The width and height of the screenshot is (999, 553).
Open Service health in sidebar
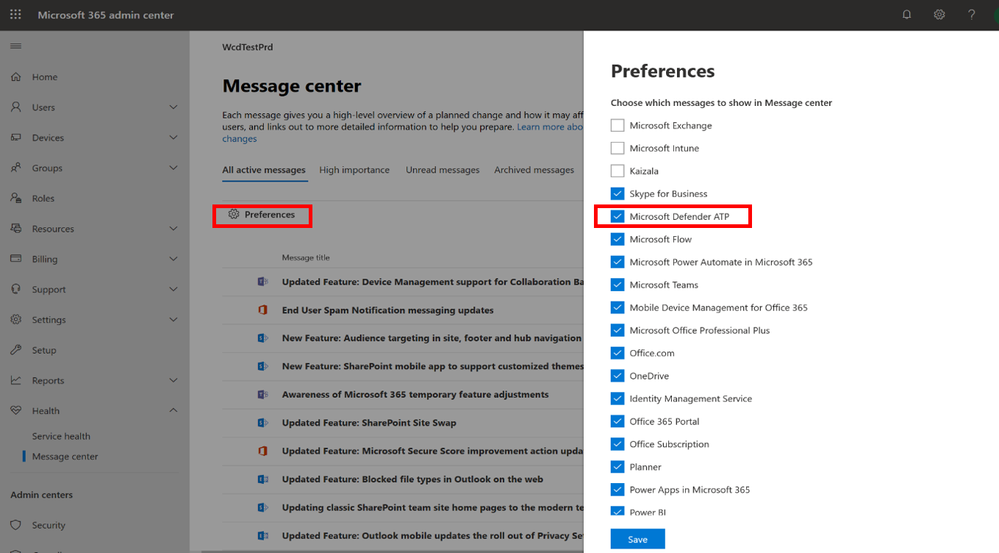[61, 436]
